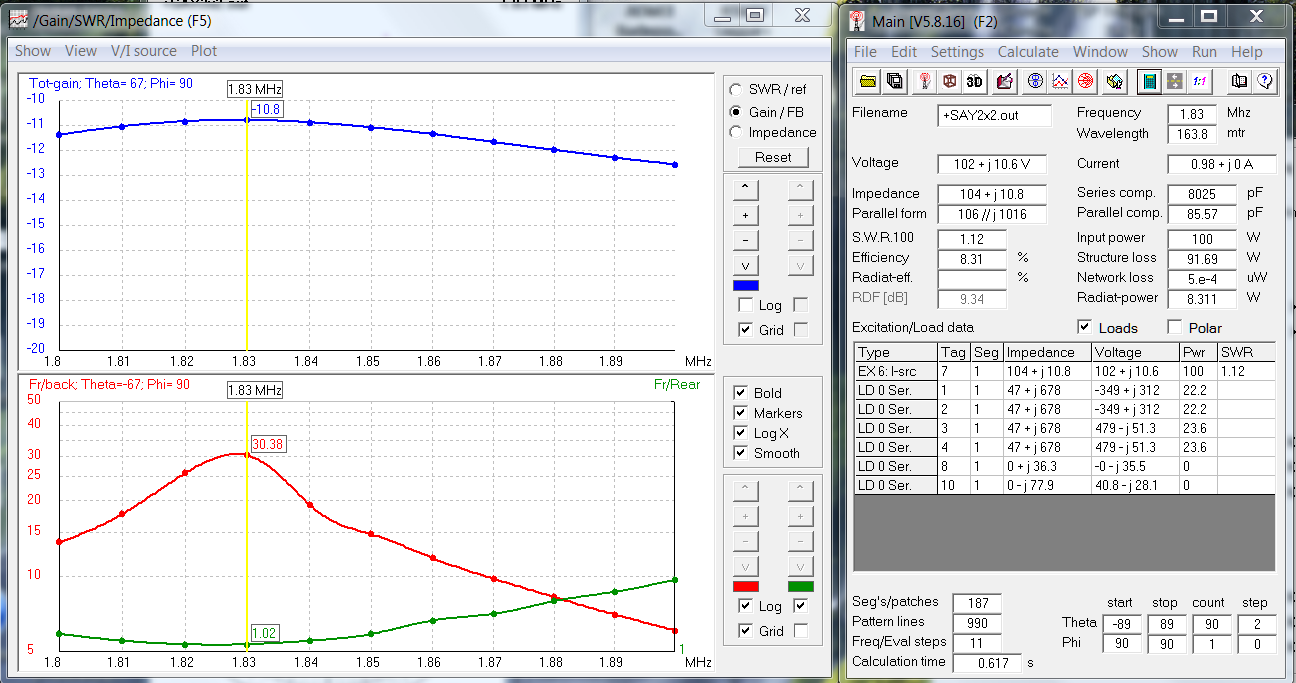Click the Filename field +SAY2x2.out
The height and width of the screenshot is (683, 1296).
[x=994, y=115]
